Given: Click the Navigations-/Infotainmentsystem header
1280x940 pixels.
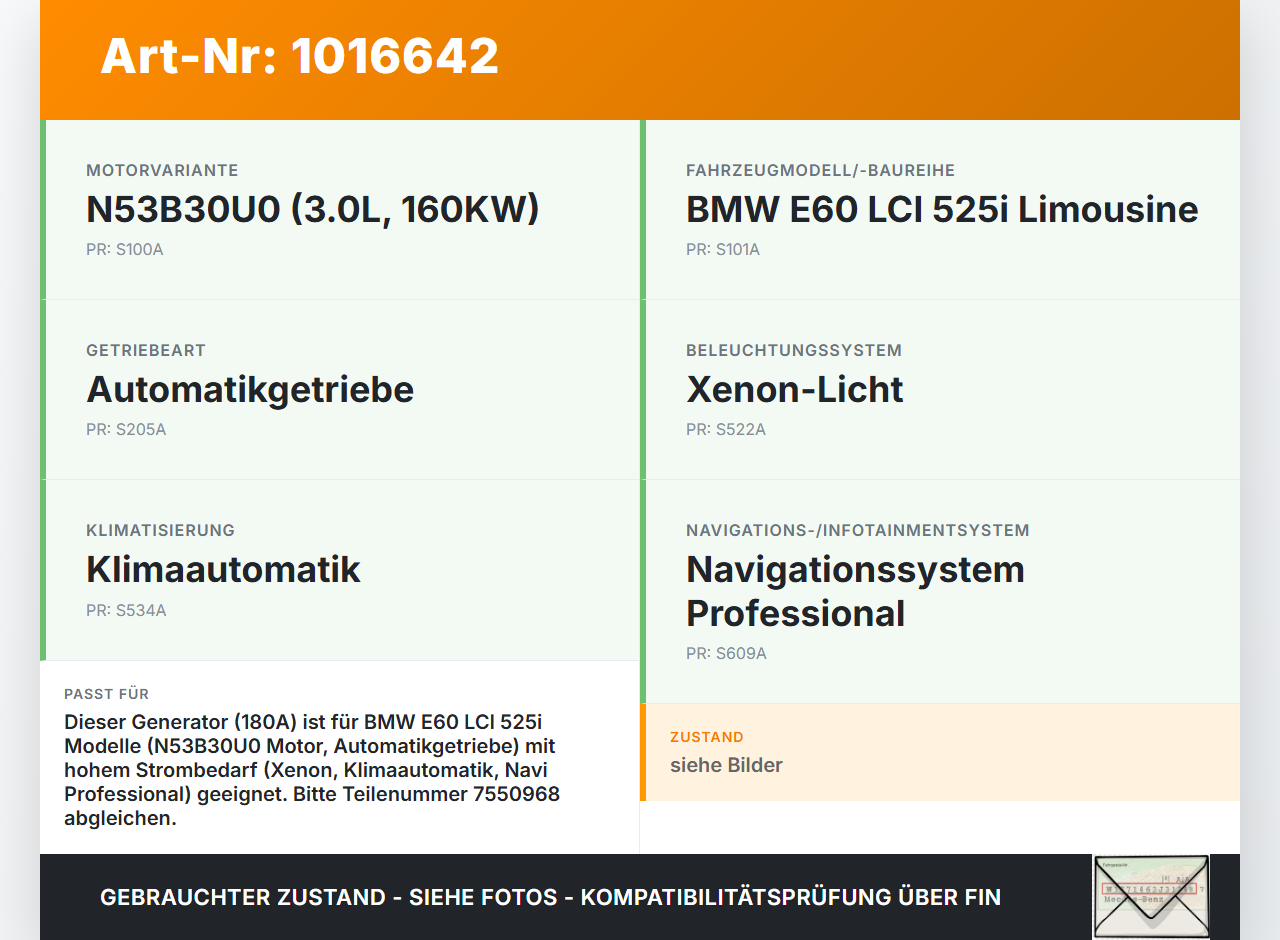Looking at the screenshot, I should coord(857,530).
